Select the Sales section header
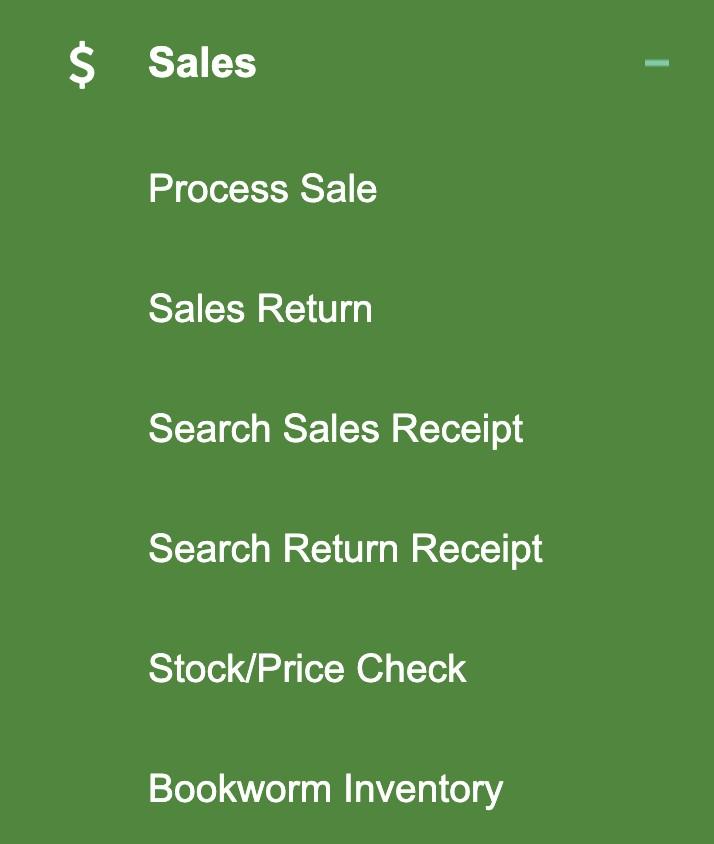Viewport: 714px width, 844px height. pos(202,62)
